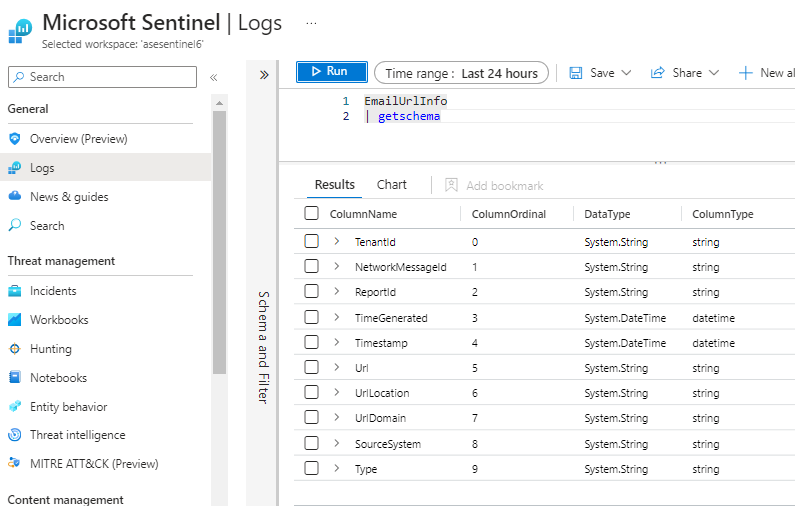The image size is (795, 506).
Task: Click getschema keyword in query editor
Action: (409, 116)
